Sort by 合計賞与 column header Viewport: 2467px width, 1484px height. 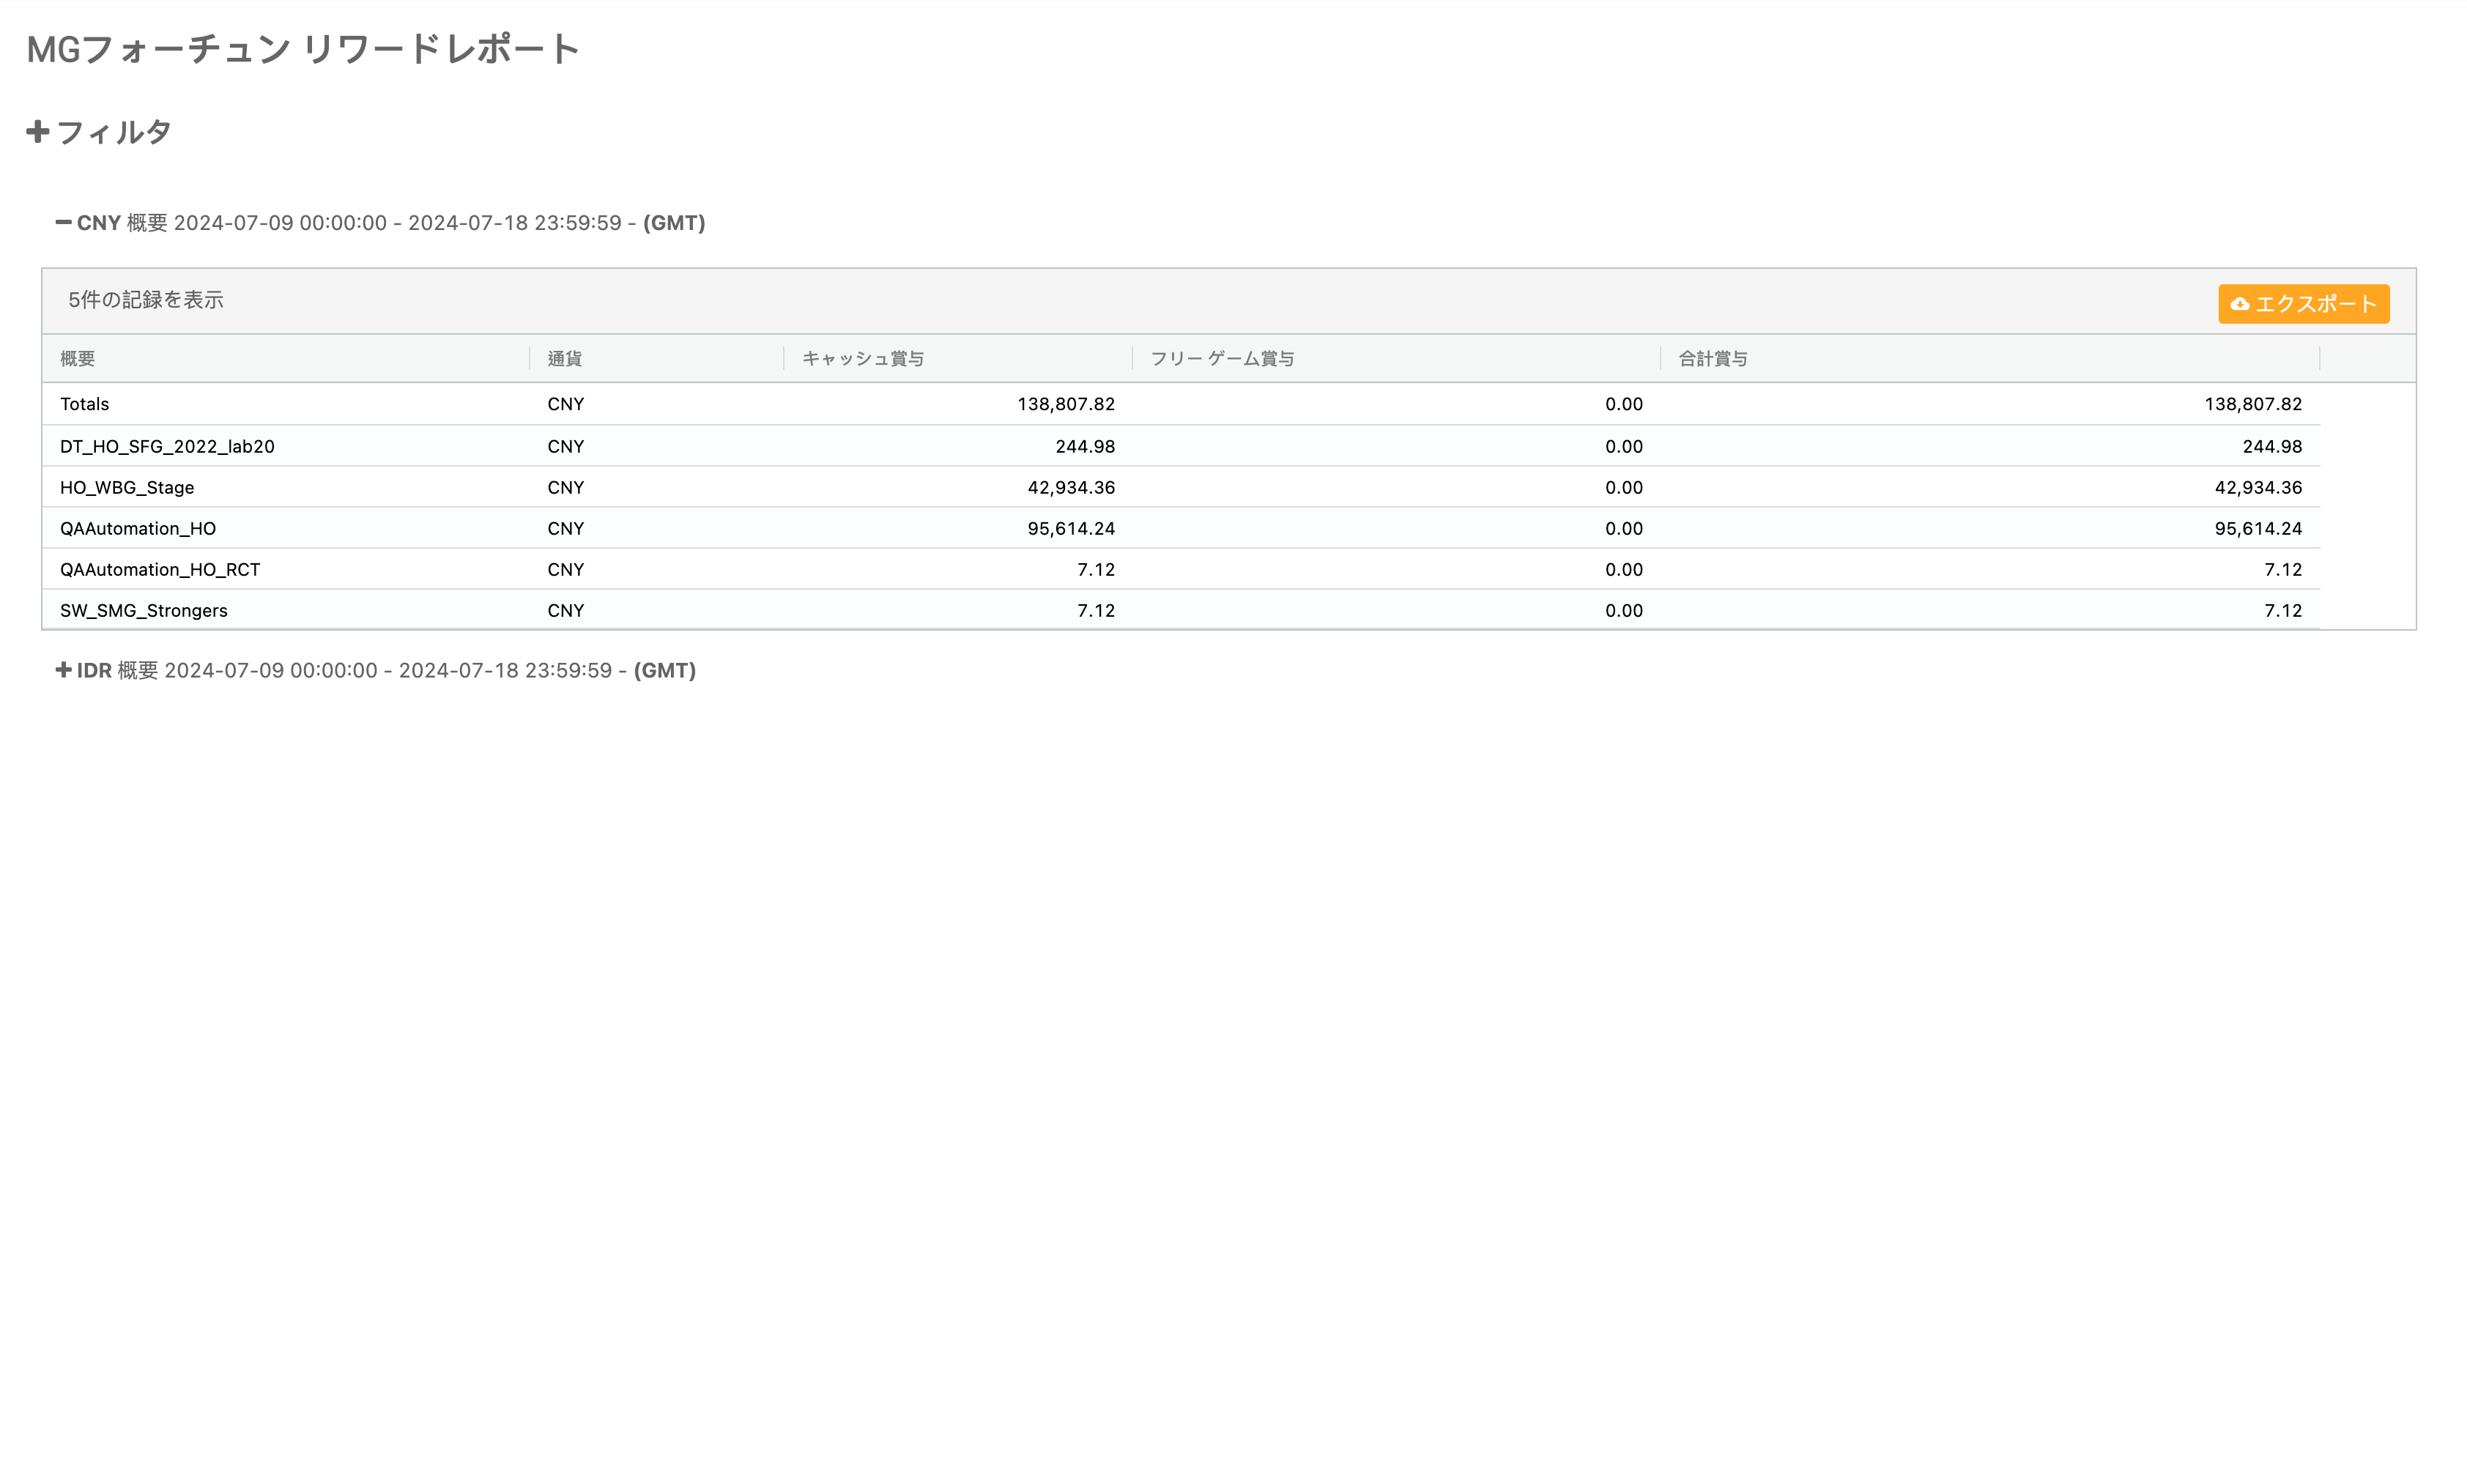(x=1712, y=358)
